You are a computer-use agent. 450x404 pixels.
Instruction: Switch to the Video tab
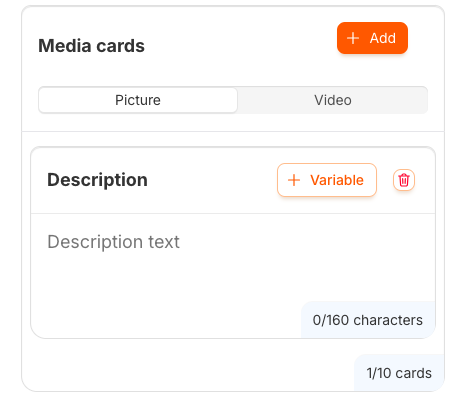tap(332, 100)
